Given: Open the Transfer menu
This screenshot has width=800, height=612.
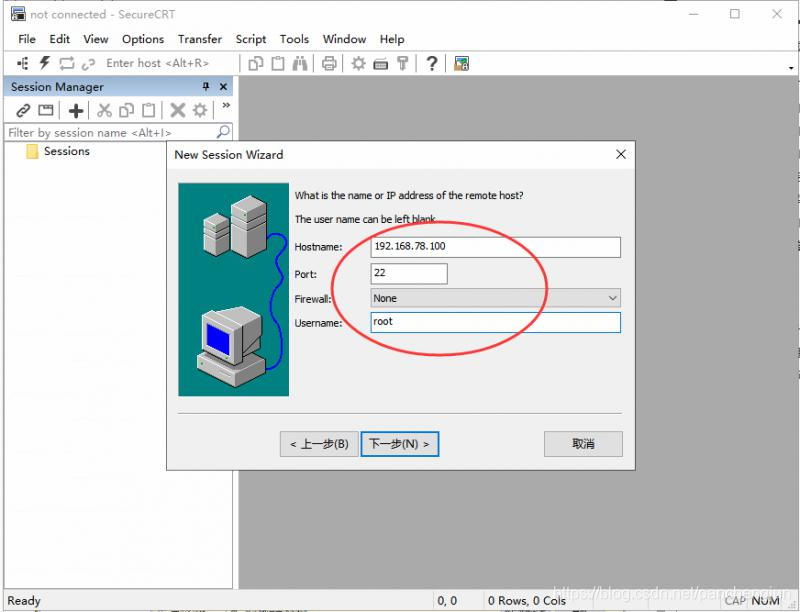Looking at the screenshot, I should pyautogui.click(x=199, y=39).
